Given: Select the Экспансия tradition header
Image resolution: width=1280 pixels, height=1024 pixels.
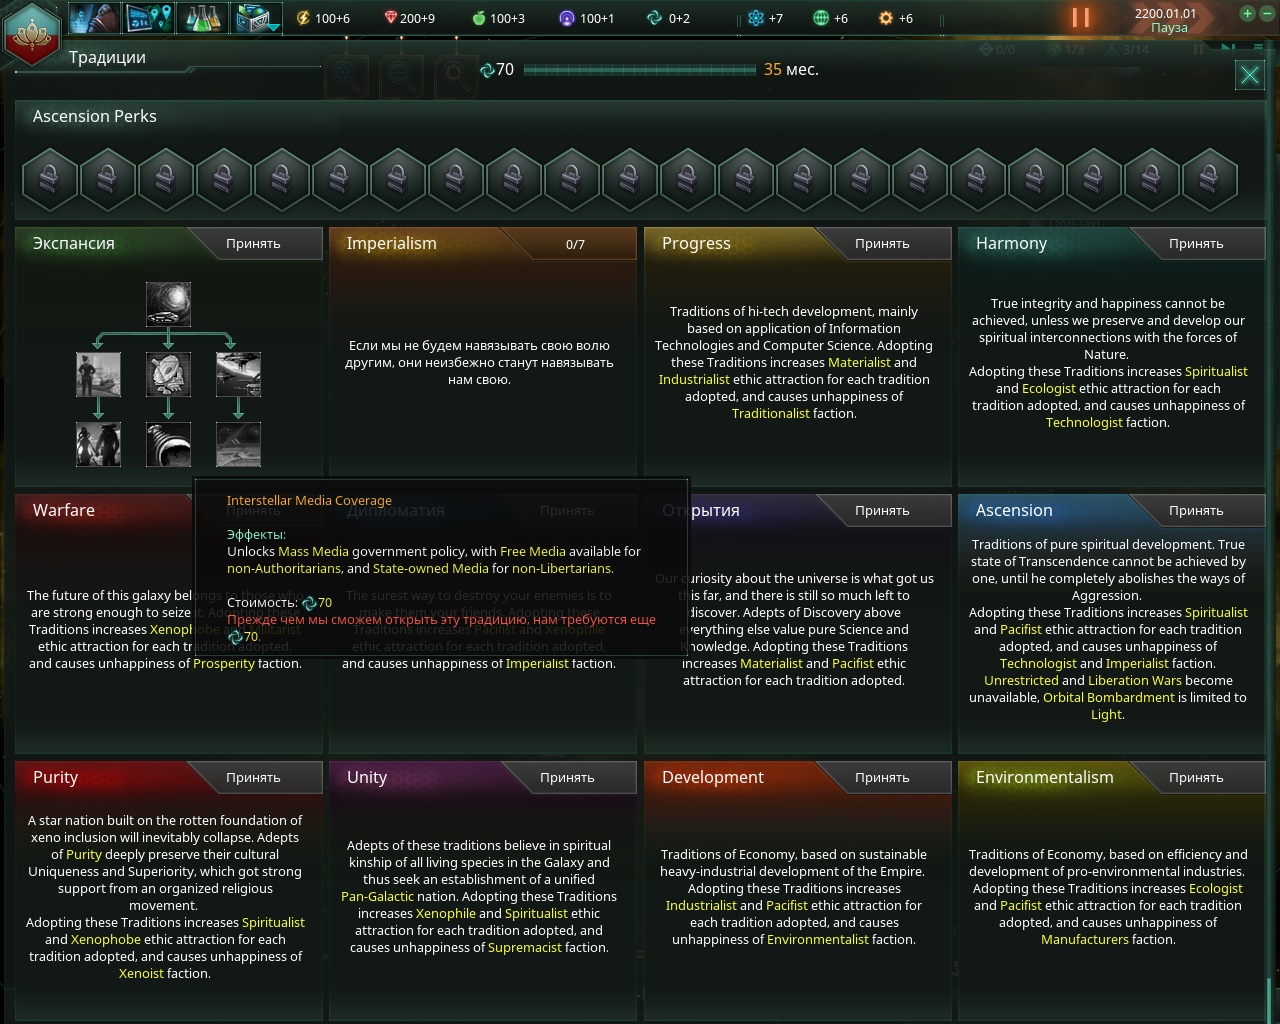Looking at the screenshot, I should (74, 243).
